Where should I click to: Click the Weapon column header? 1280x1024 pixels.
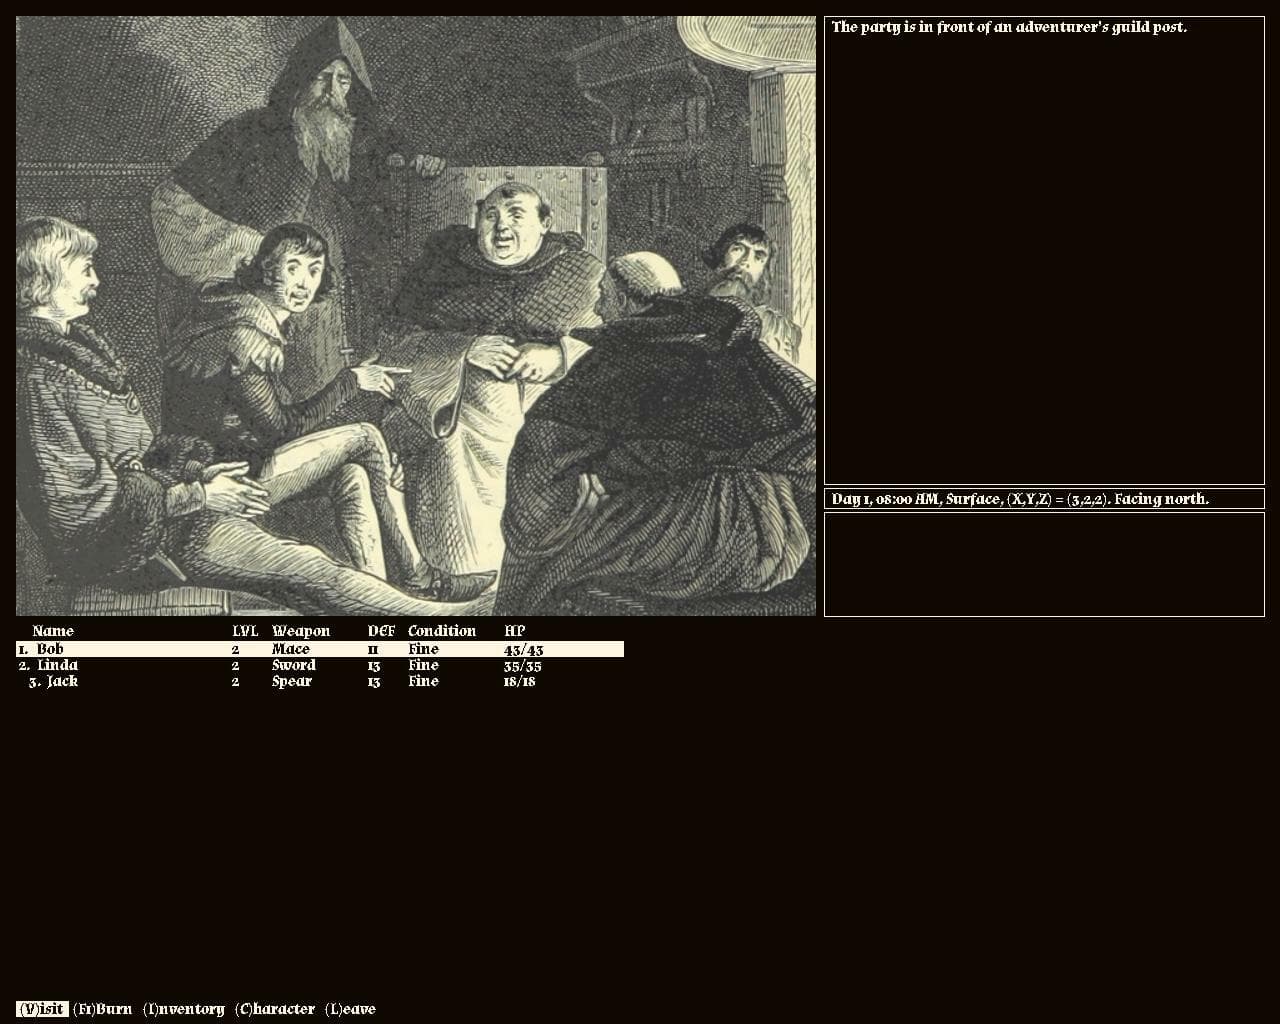click(x=301, y=631)
